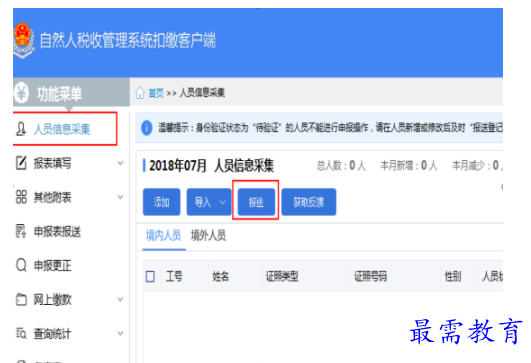Viewport: 531px width, 363px height.
Task: Click the 2018年07月 人员信息采集 heading
Action: [x=212, y=166]
